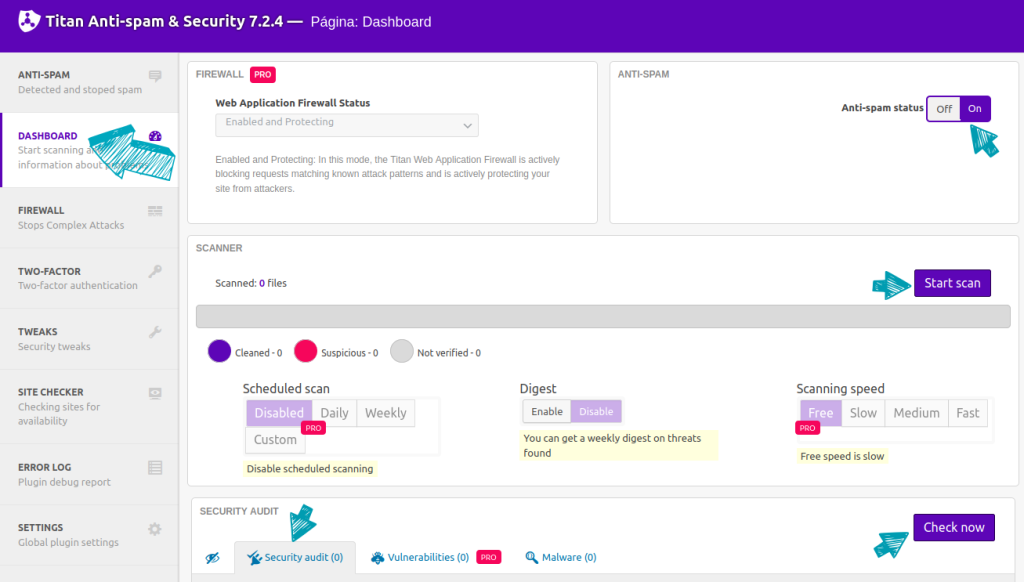Switch to the Security audit (0) tab
Image resolution: width=1024 pixels, height=582 pixels.
click(295, 557)
